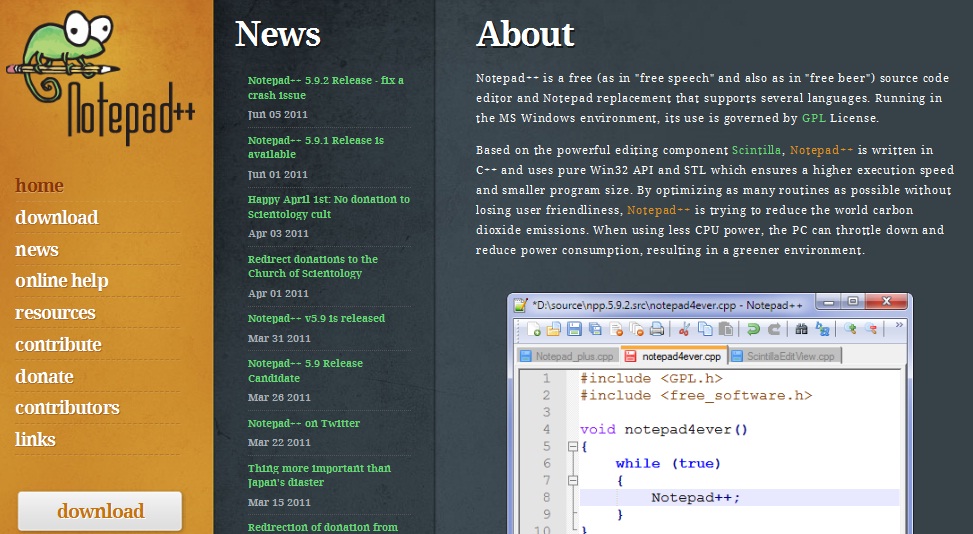Click the Save All icon in toolbar
The width and height of the screenshot is (973, 534).
pos(595,329)
